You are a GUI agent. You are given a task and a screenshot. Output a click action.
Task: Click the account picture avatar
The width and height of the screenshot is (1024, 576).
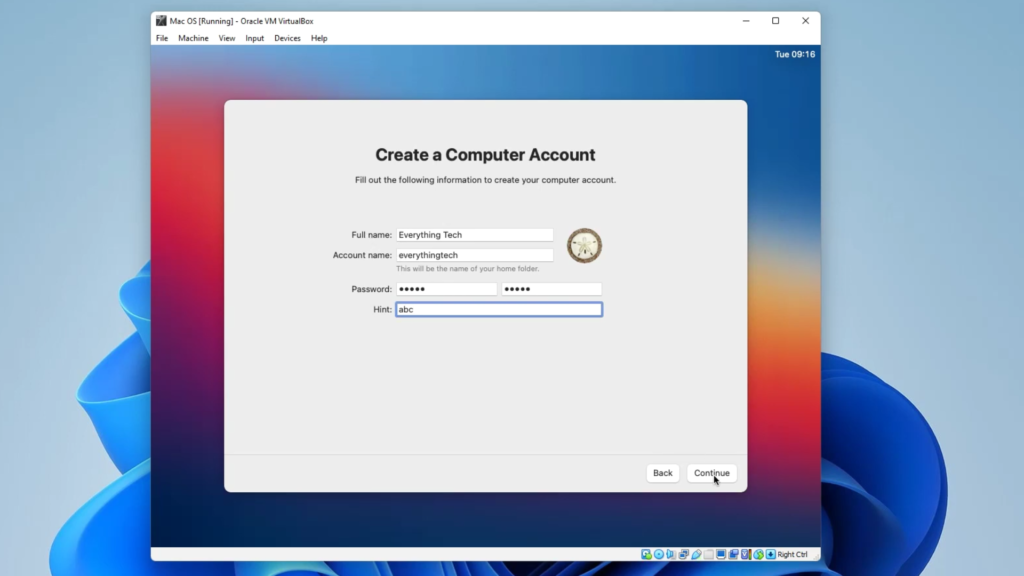tap(584, 246)
